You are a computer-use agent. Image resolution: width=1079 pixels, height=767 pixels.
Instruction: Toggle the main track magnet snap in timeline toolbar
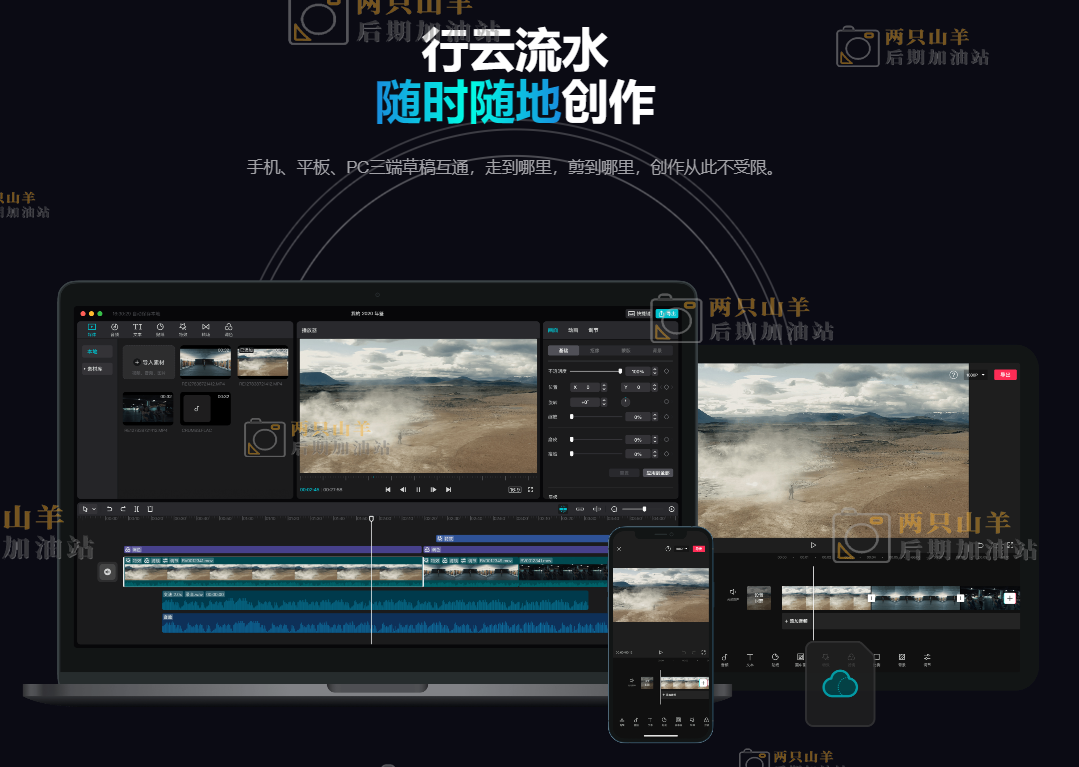[562, 509]
